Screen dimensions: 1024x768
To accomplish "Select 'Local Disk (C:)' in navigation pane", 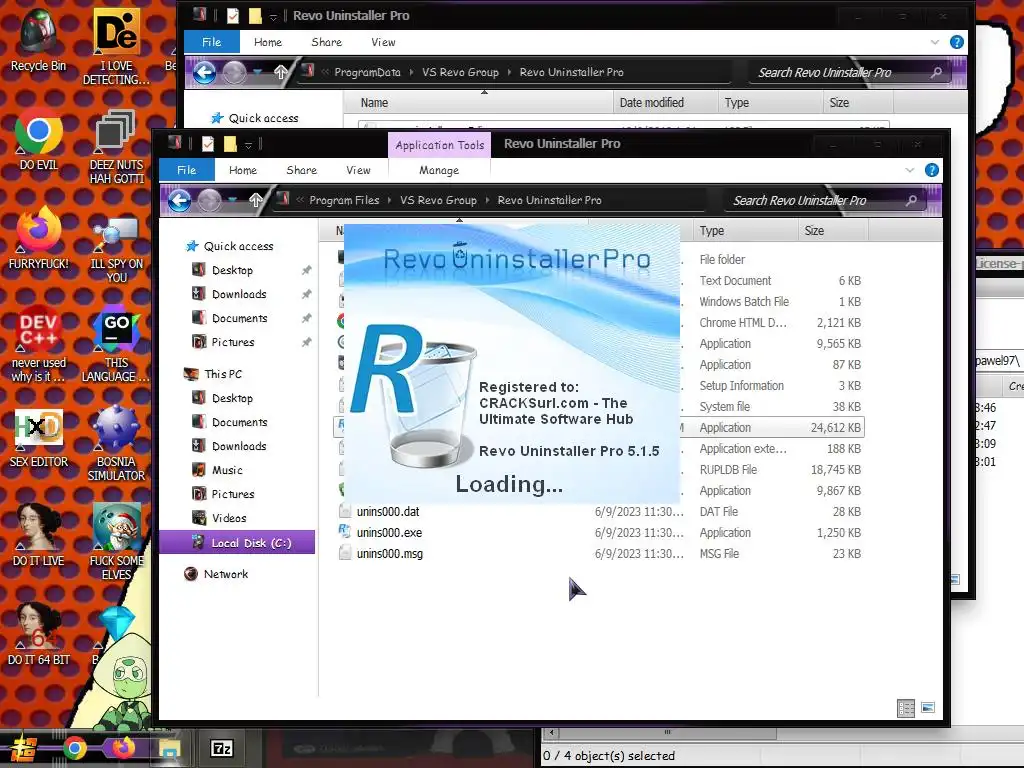I will click(237, 543).
